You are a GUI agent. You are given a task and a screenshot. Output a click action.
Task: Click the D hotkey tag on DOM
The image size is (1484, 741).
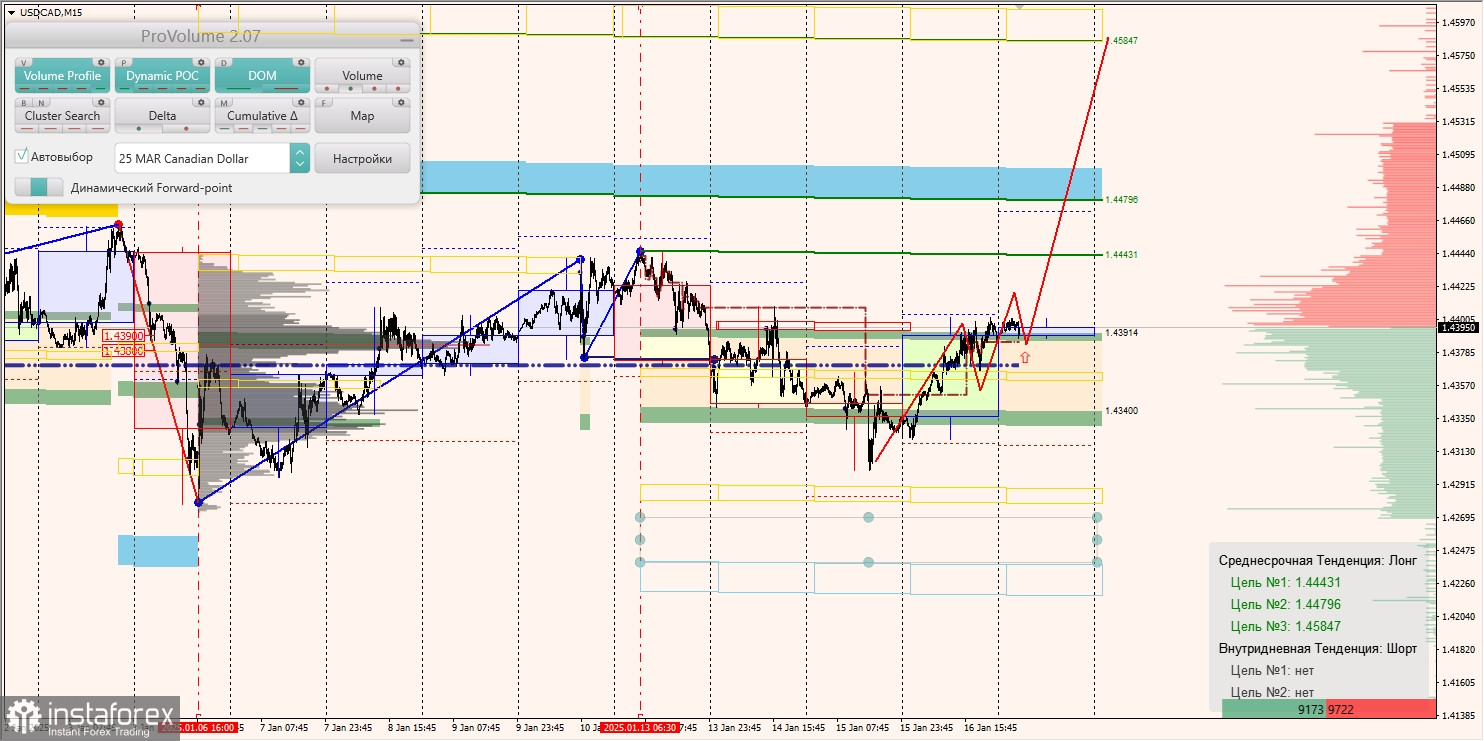[x=224, y=63]
